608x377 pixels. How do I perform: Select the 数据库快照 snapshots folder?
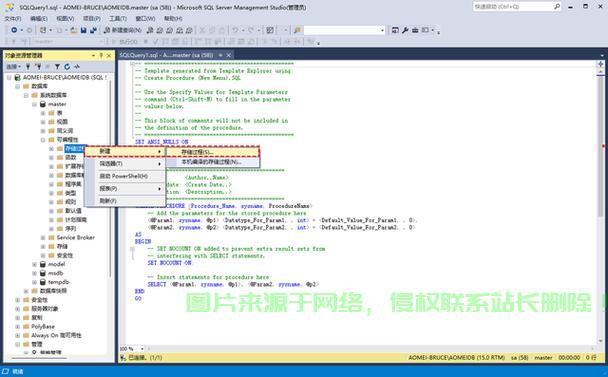coord(53,291)
